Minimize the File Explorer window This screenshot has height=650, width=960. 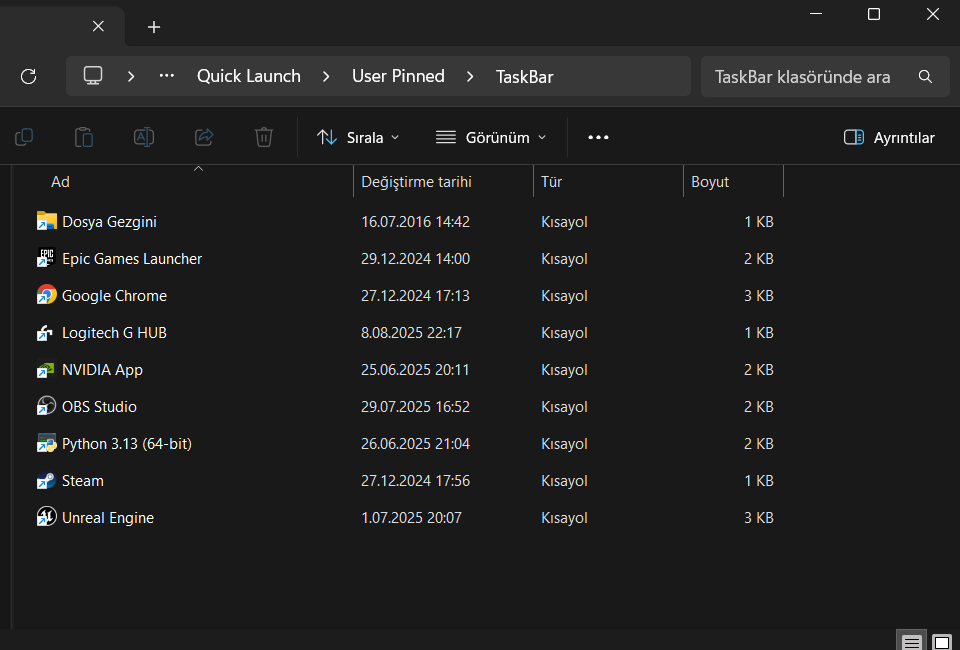tap(816, 13)
